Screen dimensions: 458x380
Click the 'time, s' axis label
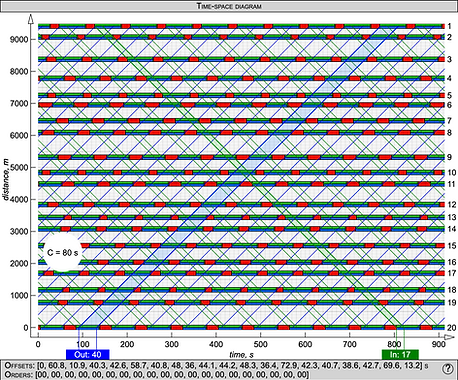pos(241,355)
